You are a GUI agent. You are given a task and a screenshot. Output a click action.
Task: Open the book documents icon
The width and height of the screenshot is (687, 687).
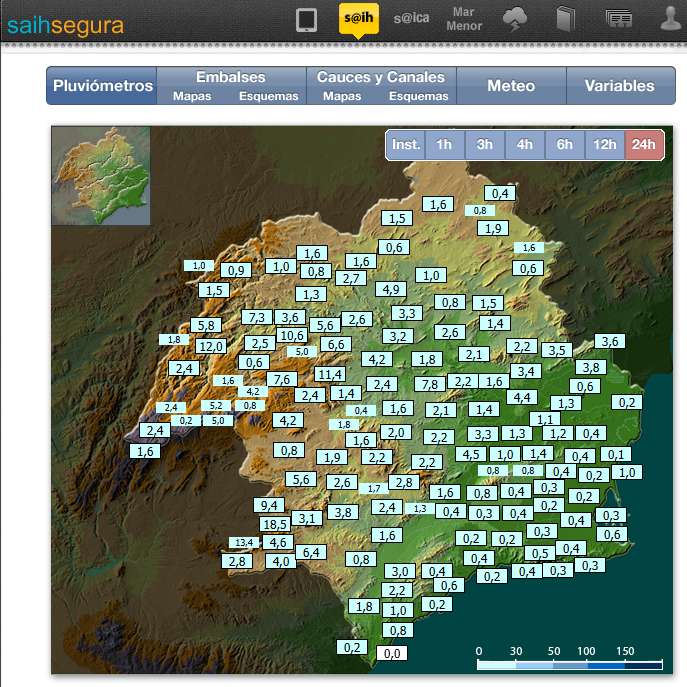pos(566,20)
